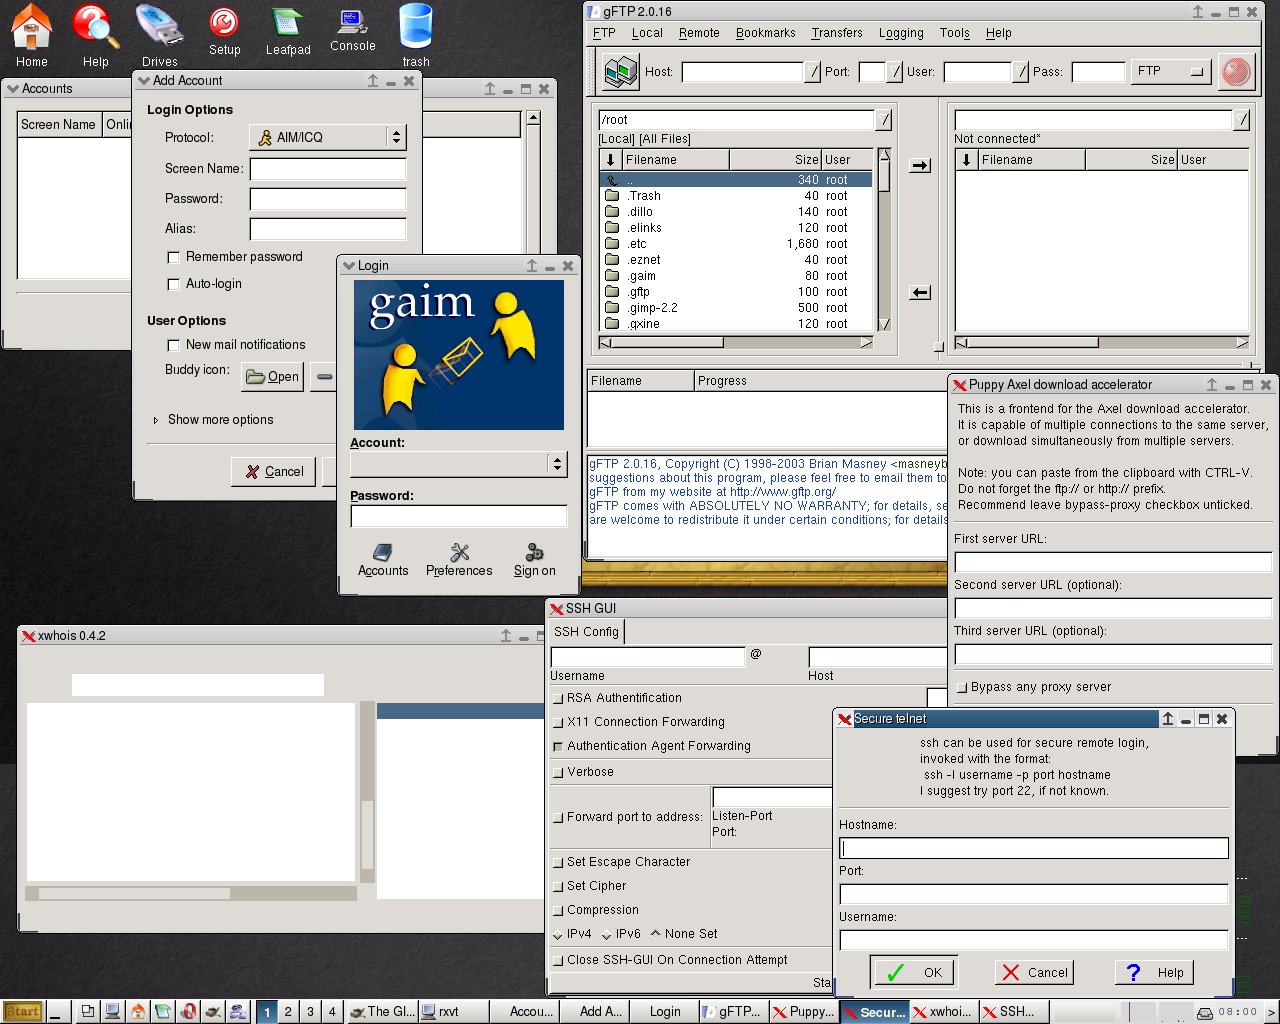Open the Local menu in gFTP
The height and width of the screenshot is (1024, 1280).
point(647,33)
